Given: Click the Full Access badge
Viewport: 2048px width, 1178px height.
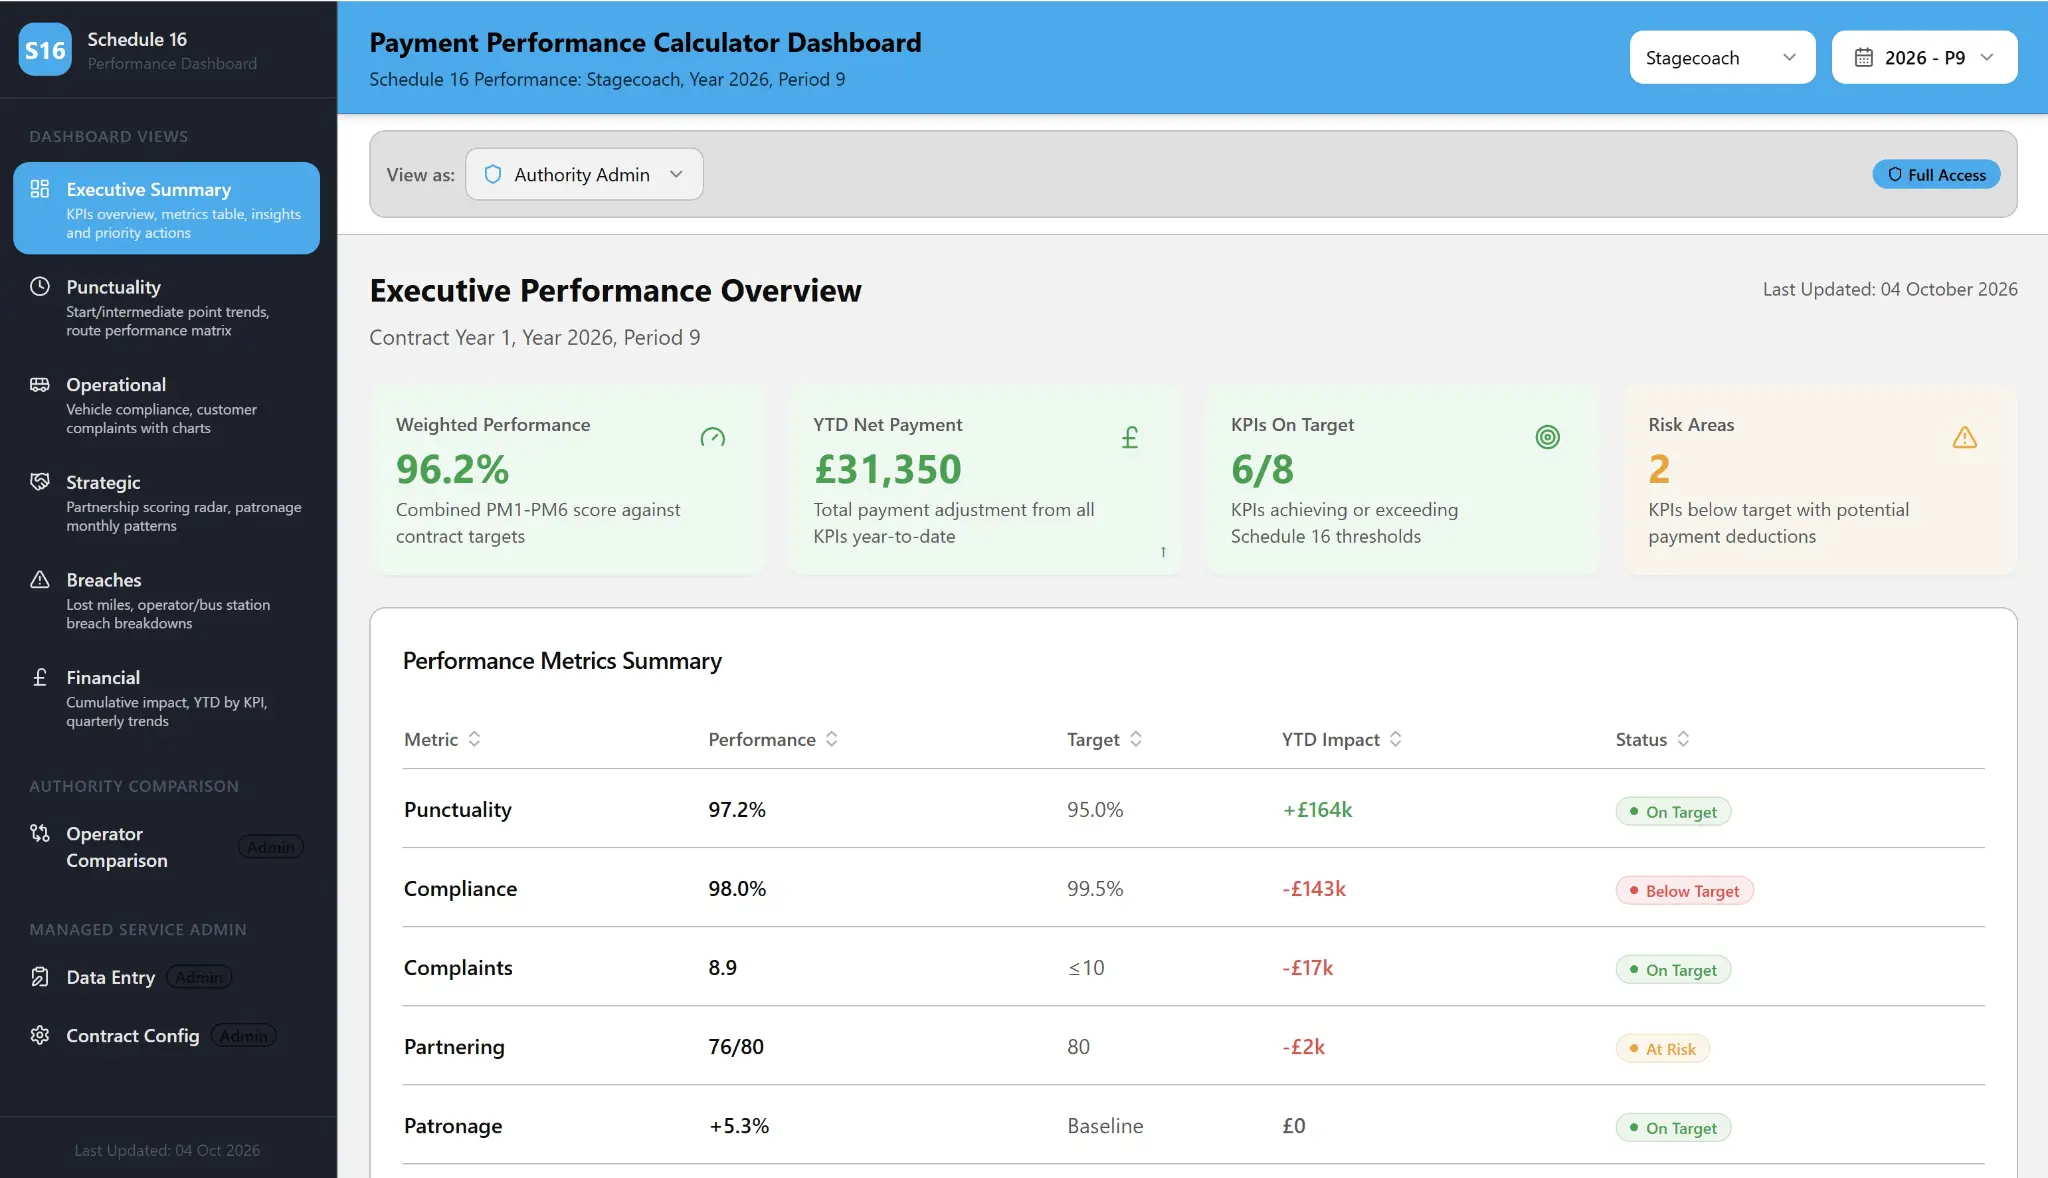Looking at the screenshot, I should tap(1936, 174).
